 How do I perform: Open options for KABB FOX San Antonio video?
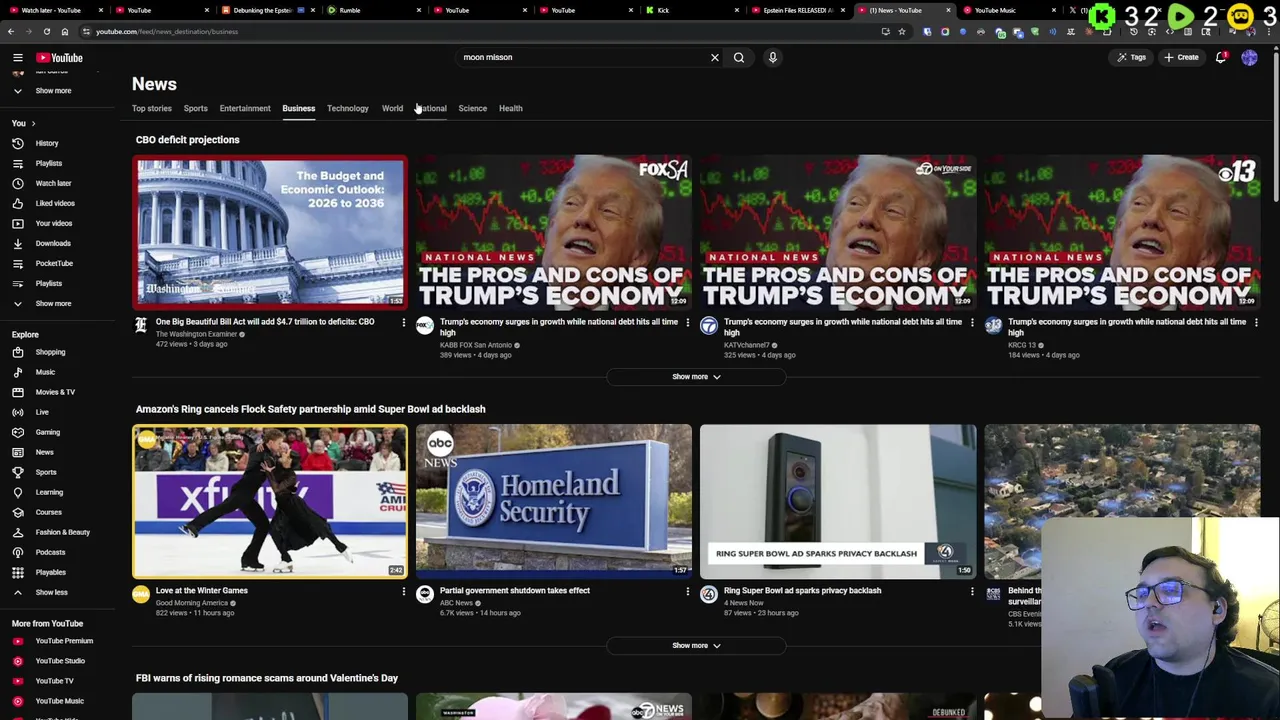pyautogui.click(x=687, y=323)
